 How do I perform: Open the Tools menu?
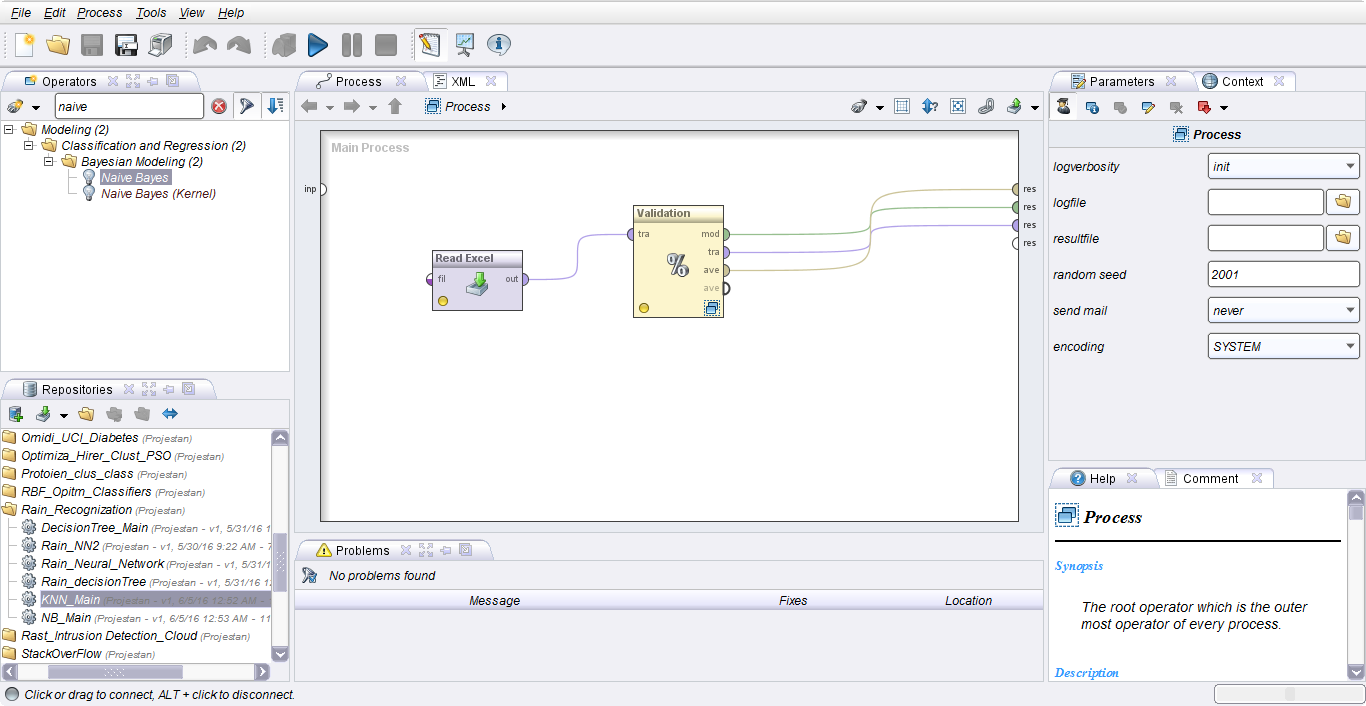[x=151, y=13]
